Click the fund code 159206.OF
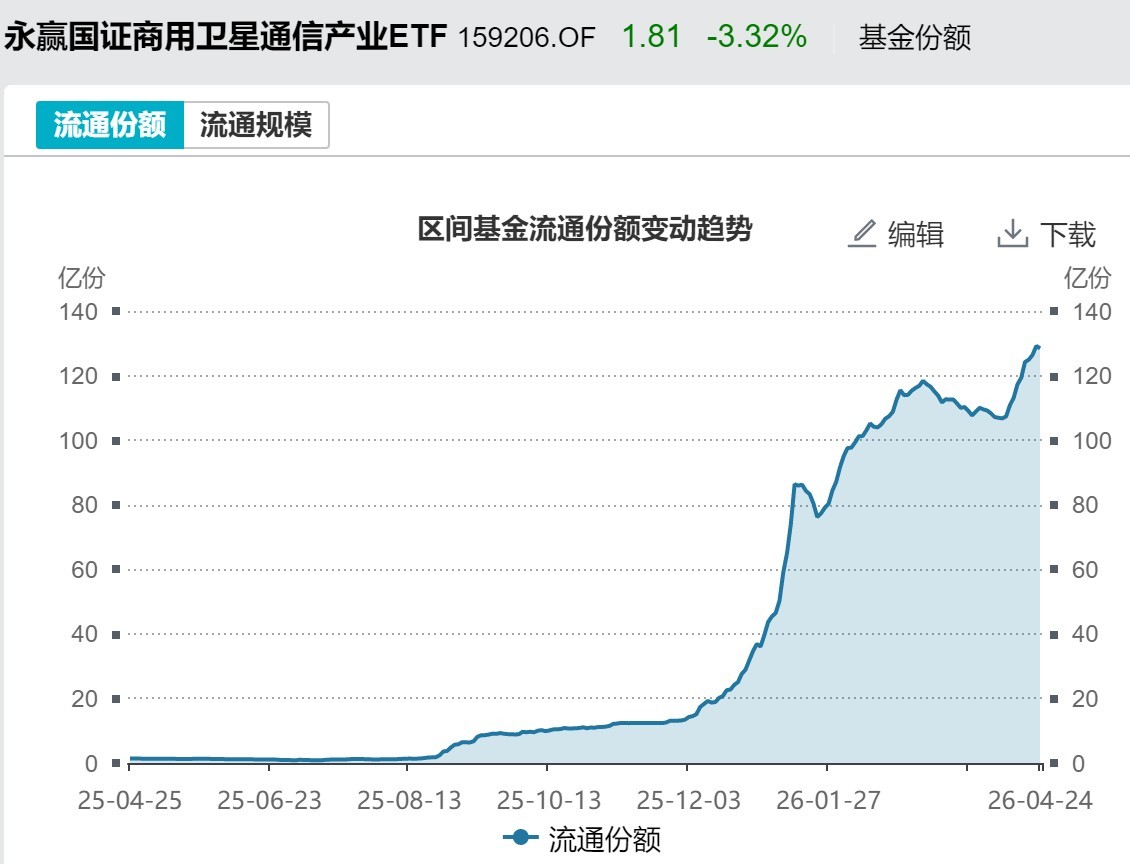 tap(527, 37)
